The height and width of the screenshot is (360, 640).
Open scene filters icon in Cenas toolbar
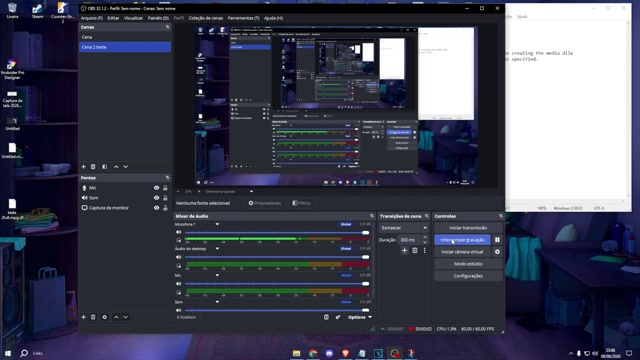coord(104,167)
